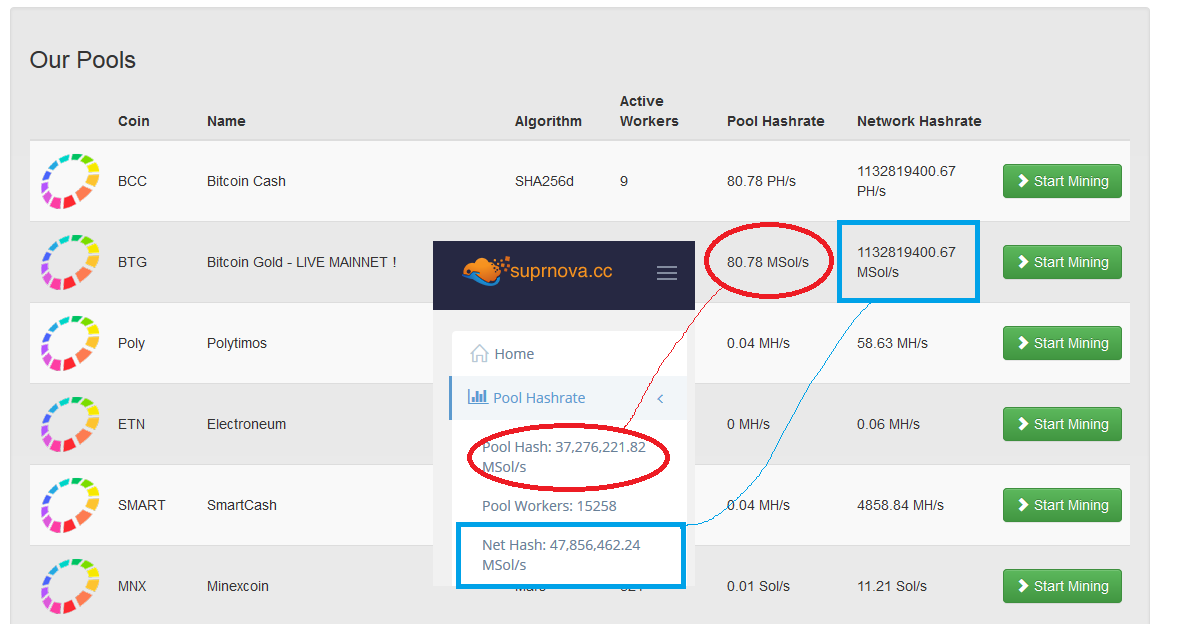
Task: Click the Electroneum coin logo icon
Action: pos(69,424)
